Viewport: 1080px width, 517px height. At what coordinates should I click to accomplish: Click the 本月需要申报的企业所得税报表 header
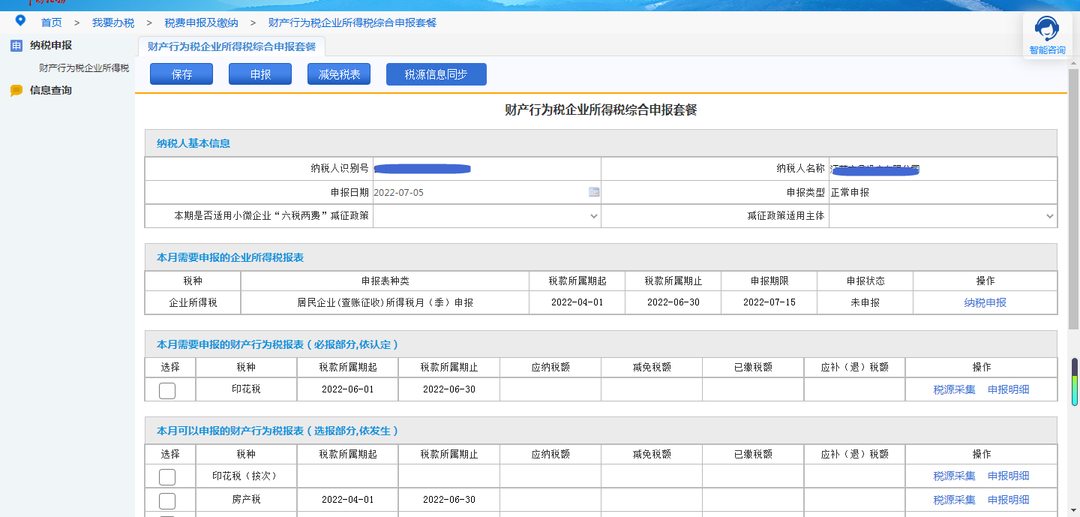point(601,257)
